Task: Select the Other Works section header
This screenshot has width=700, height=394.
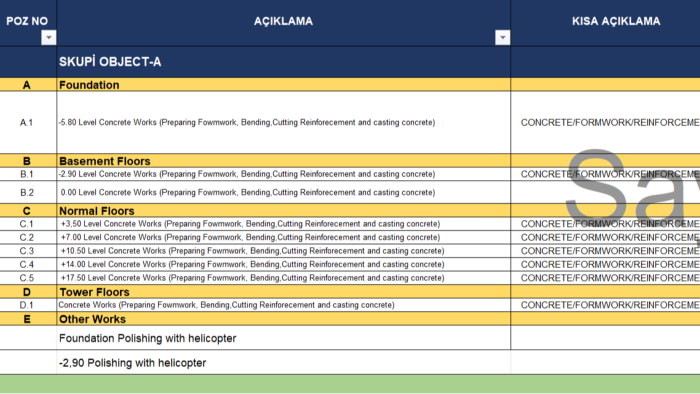Action: (283, 319)
